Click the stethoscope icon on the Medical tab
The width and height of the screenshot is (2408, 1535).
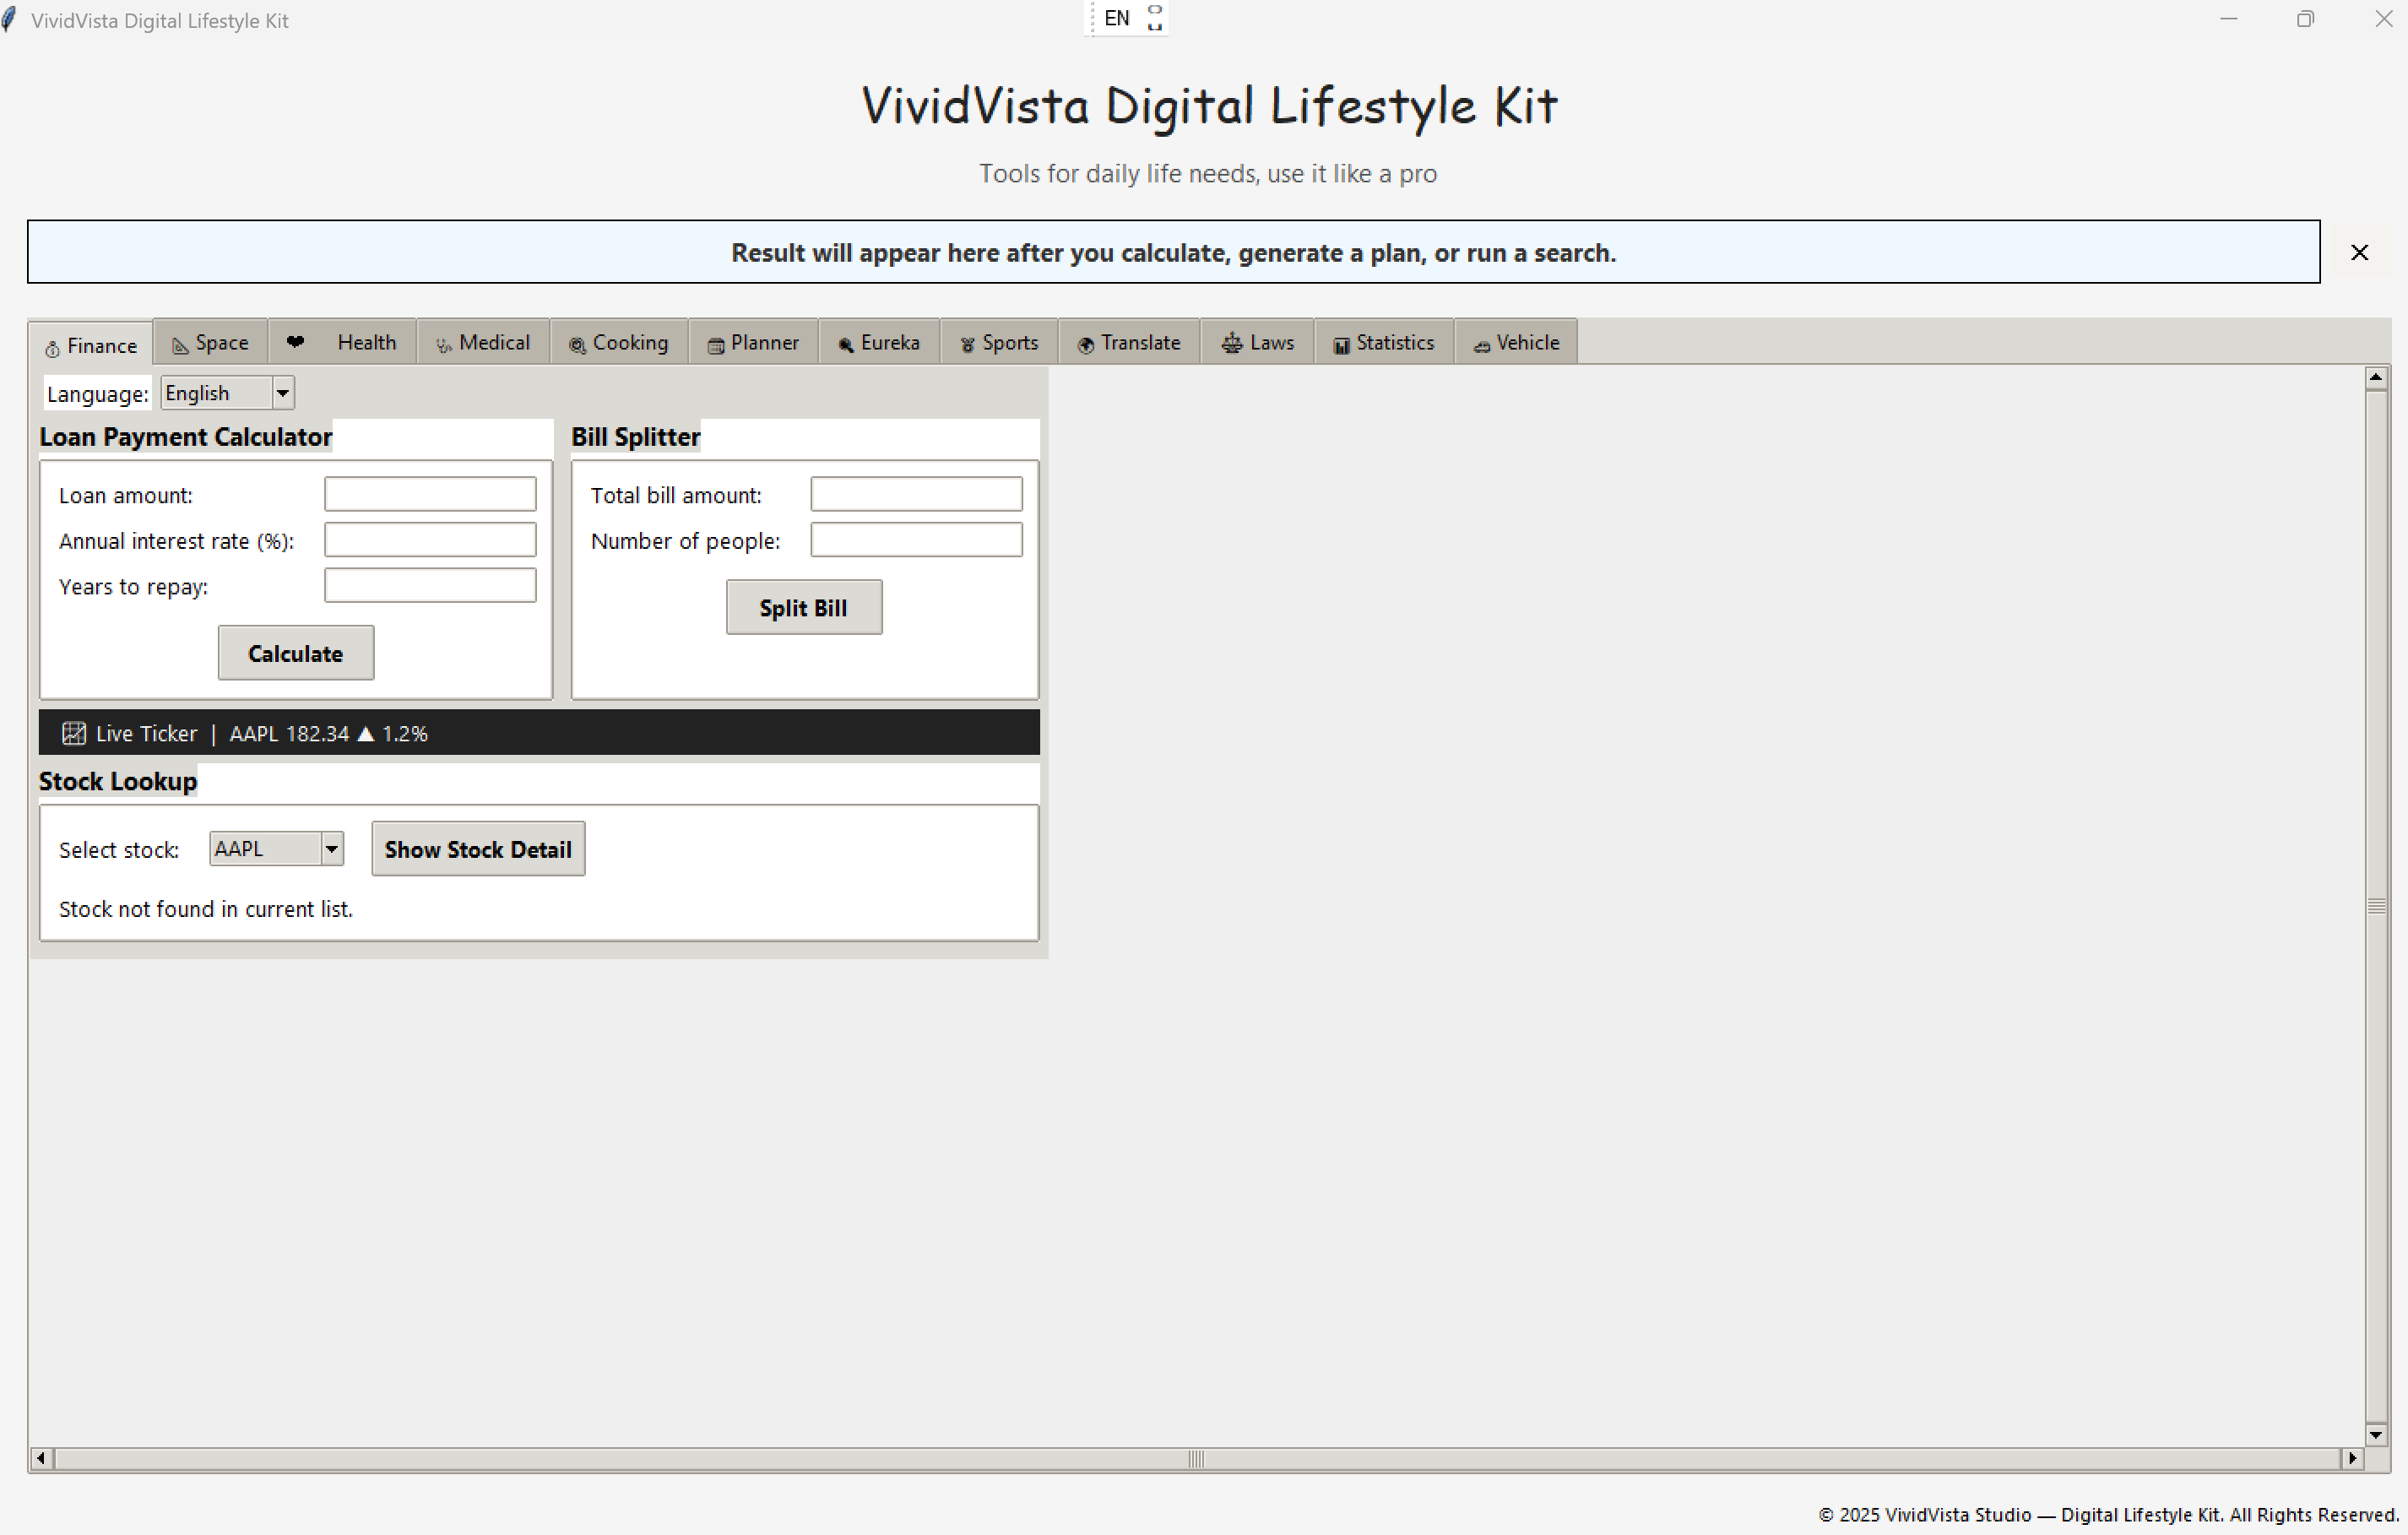(x=443, y=344)
